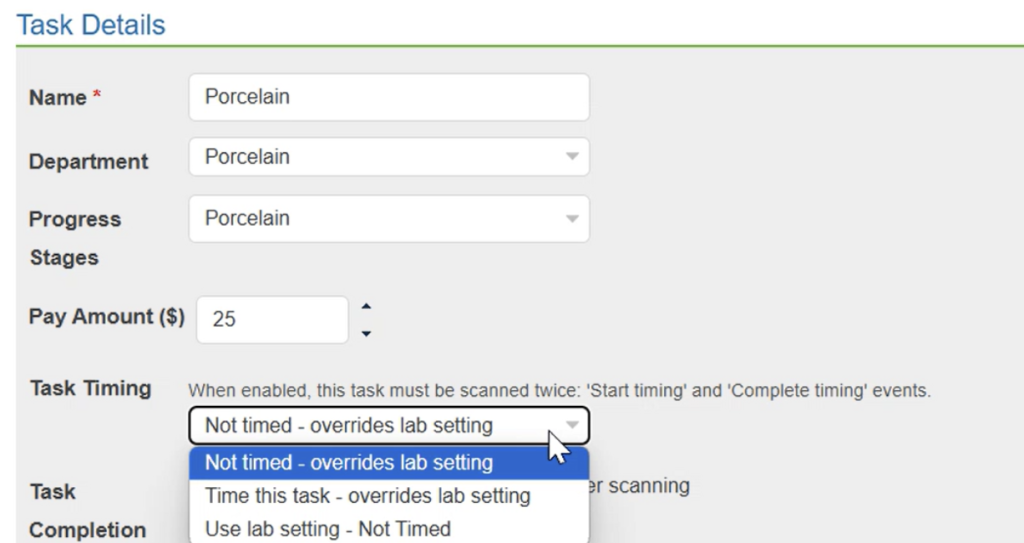Click the Department dropdown arrow
This screenshot has width=1024, height=543.
click(572, 157)
